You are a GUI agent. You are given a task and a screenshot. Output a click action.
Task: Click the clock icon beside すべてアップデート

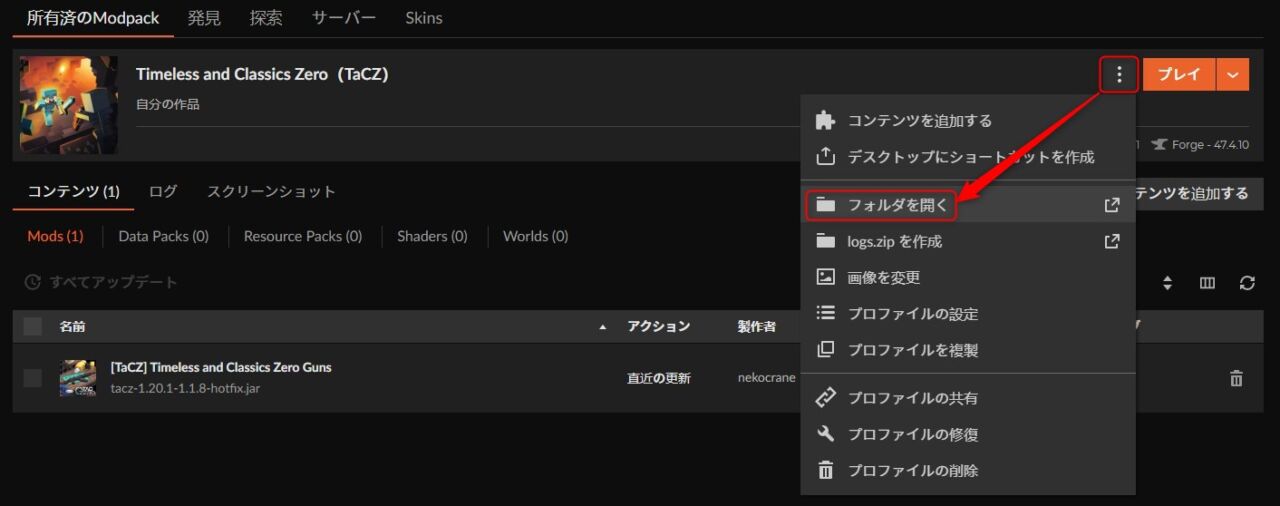pyautogui.click(x=33, y=283)
